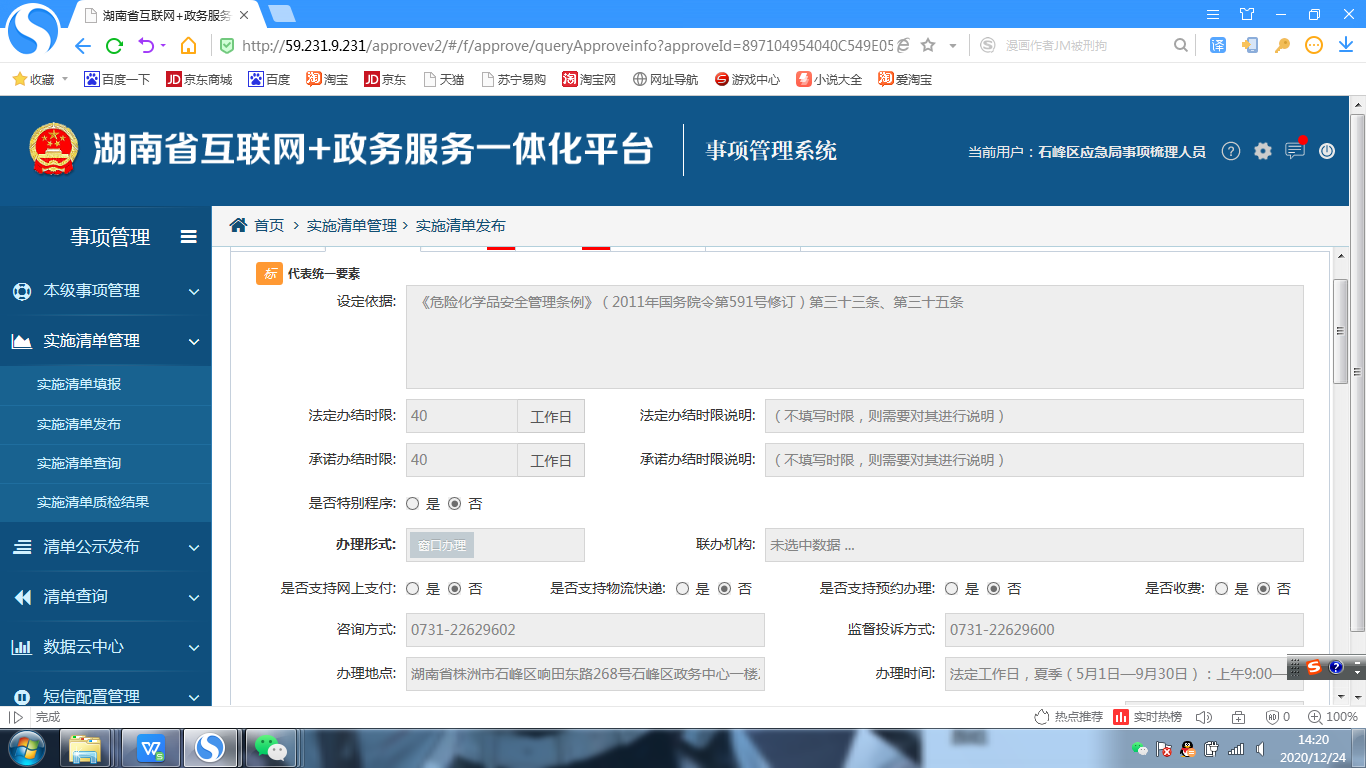Viewport: 1366px width, 768px height.
Task: Open WeChat from the taskbar
Action: pyautogui.click(x=270, y=747)
